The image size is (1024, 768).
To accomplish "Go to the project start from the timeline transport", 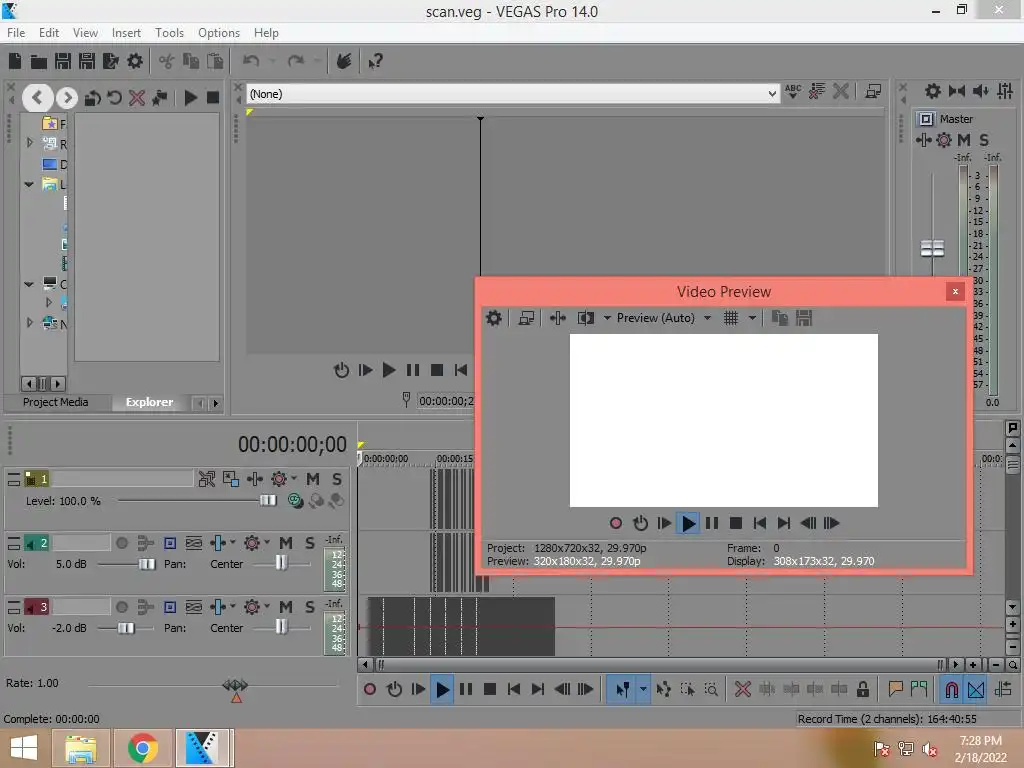I will [x=513, y=689].
